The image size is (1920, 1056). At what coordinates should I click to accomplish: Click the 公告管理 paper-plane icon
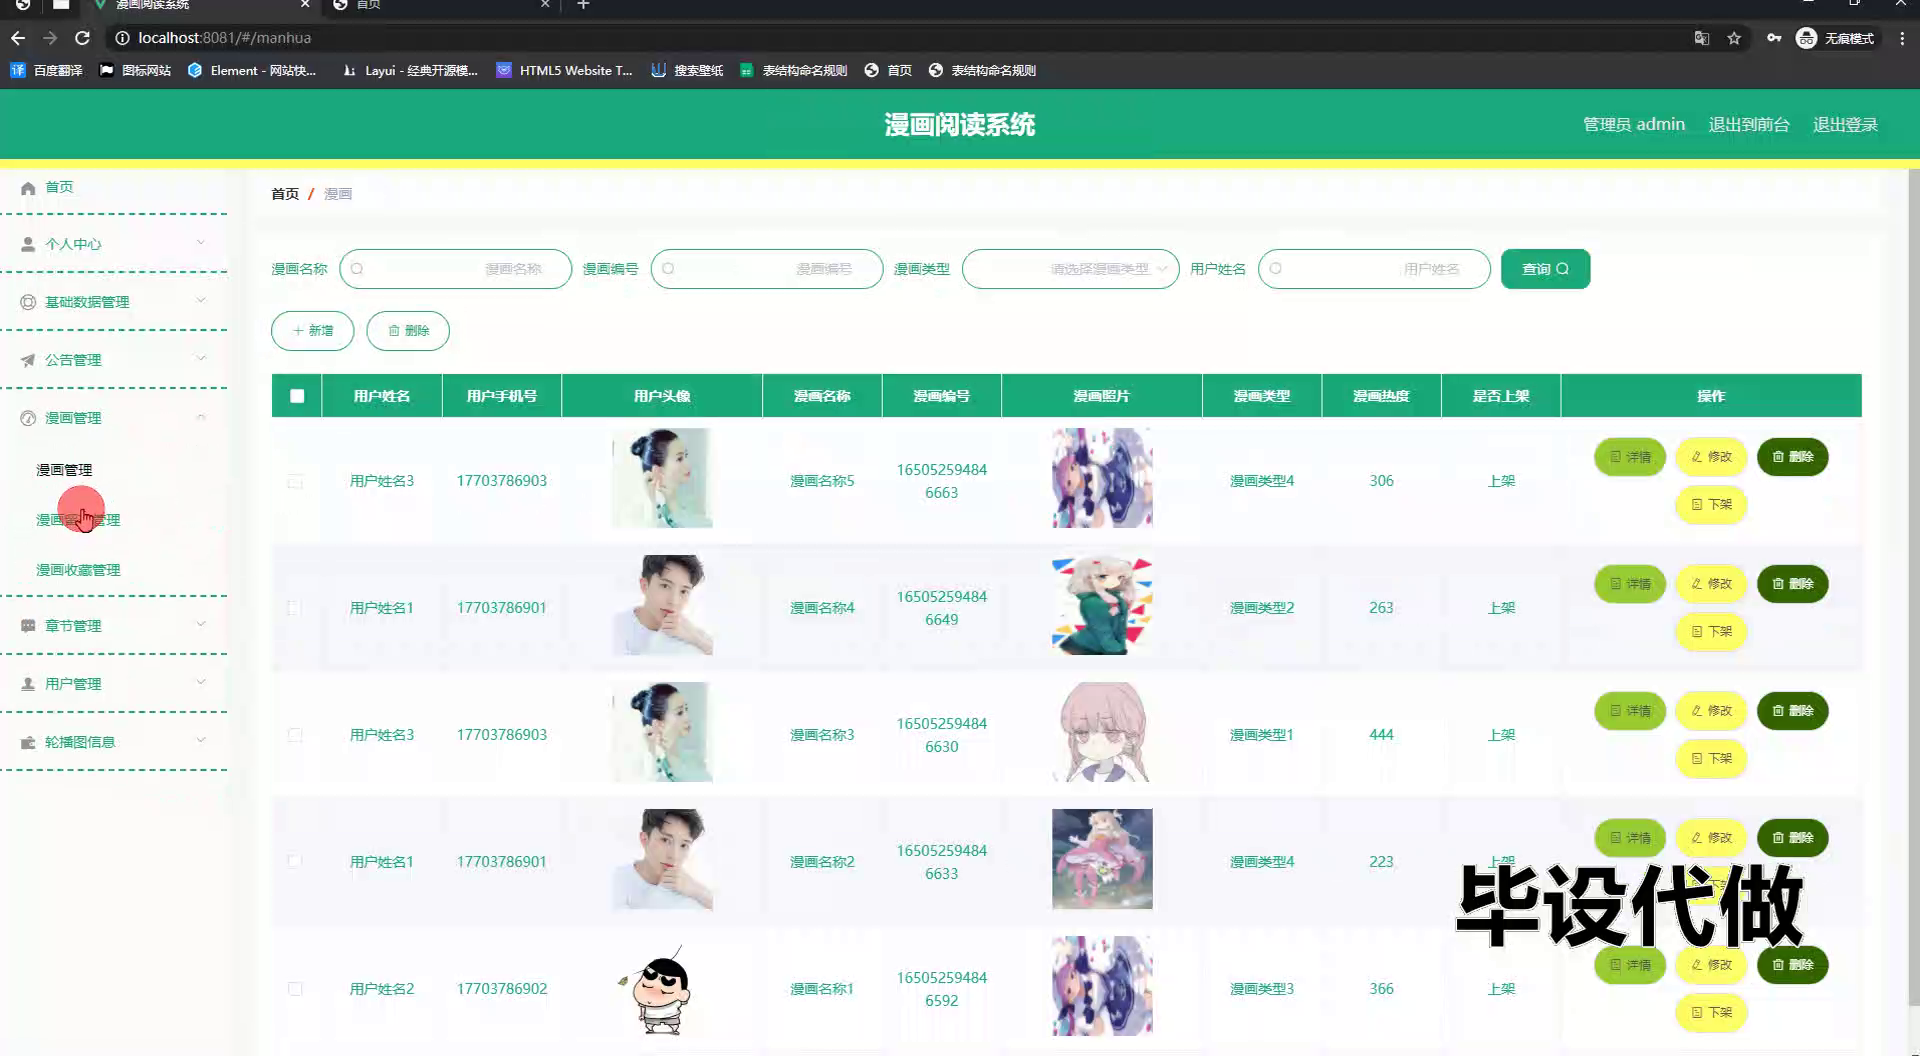pyautogui.click(x=28, y=360)
